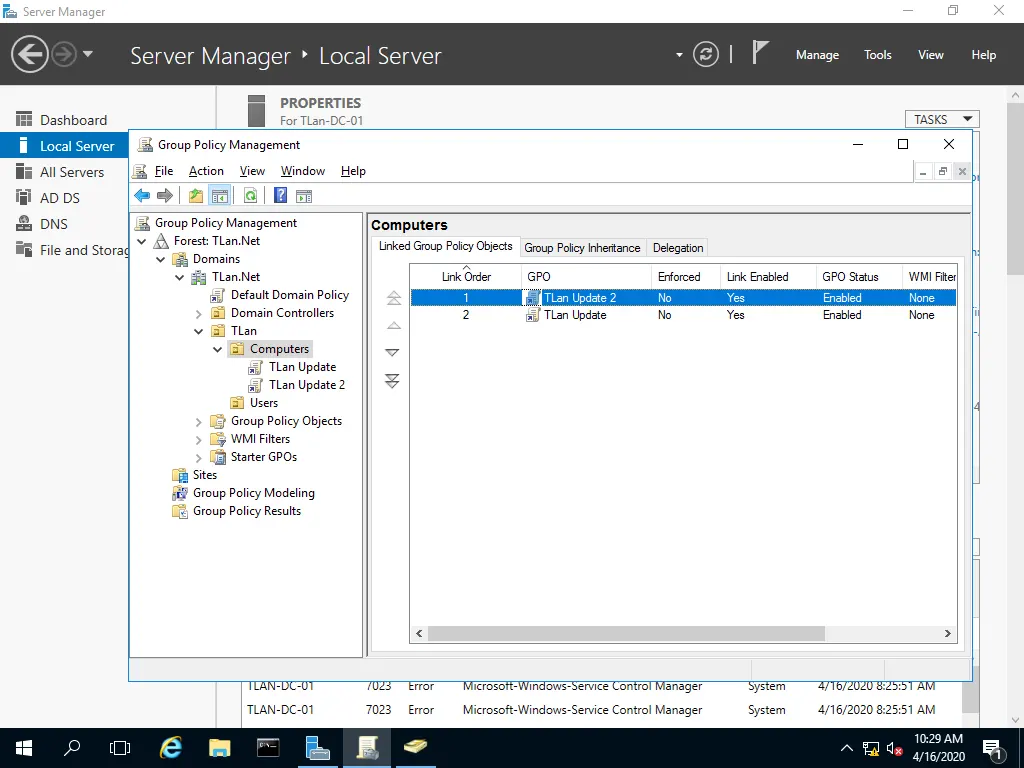
Task: Collapse the Computers OU node
Action: 217,349
